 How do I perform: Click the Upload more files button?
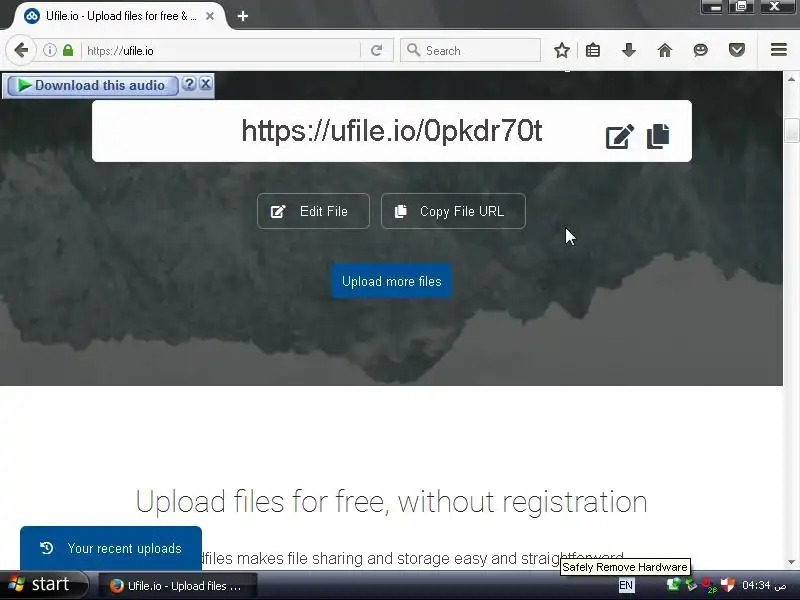391,281
